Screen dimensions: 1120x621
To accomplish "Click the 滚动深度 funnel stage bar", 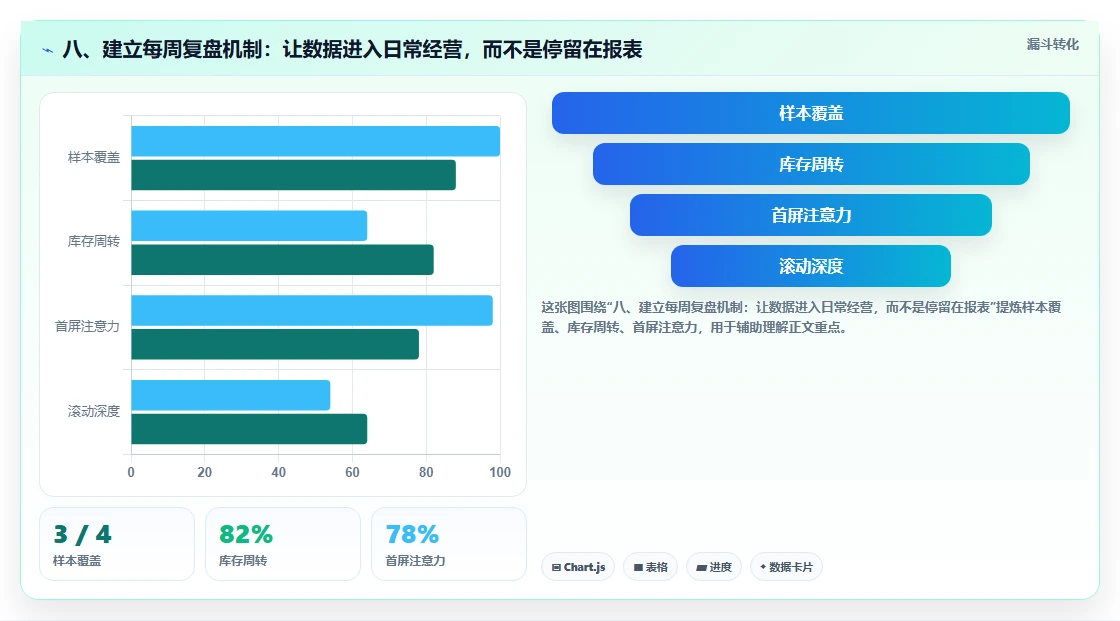I will coord(811,267).
